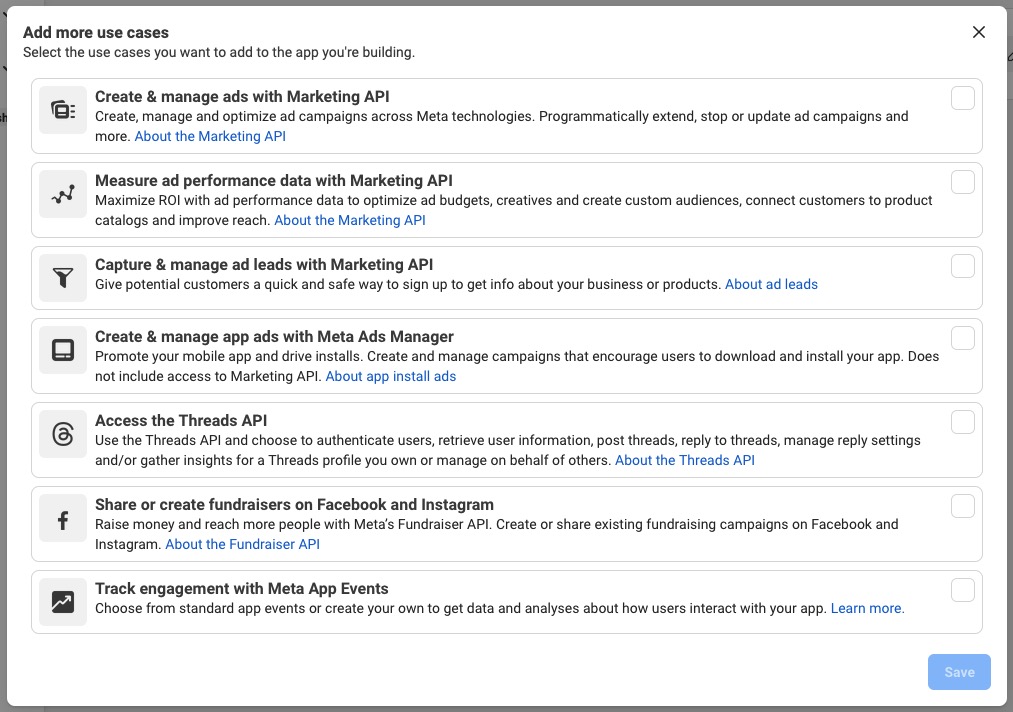Click the Create & manage ads with Marketing API title

(242, 96)
